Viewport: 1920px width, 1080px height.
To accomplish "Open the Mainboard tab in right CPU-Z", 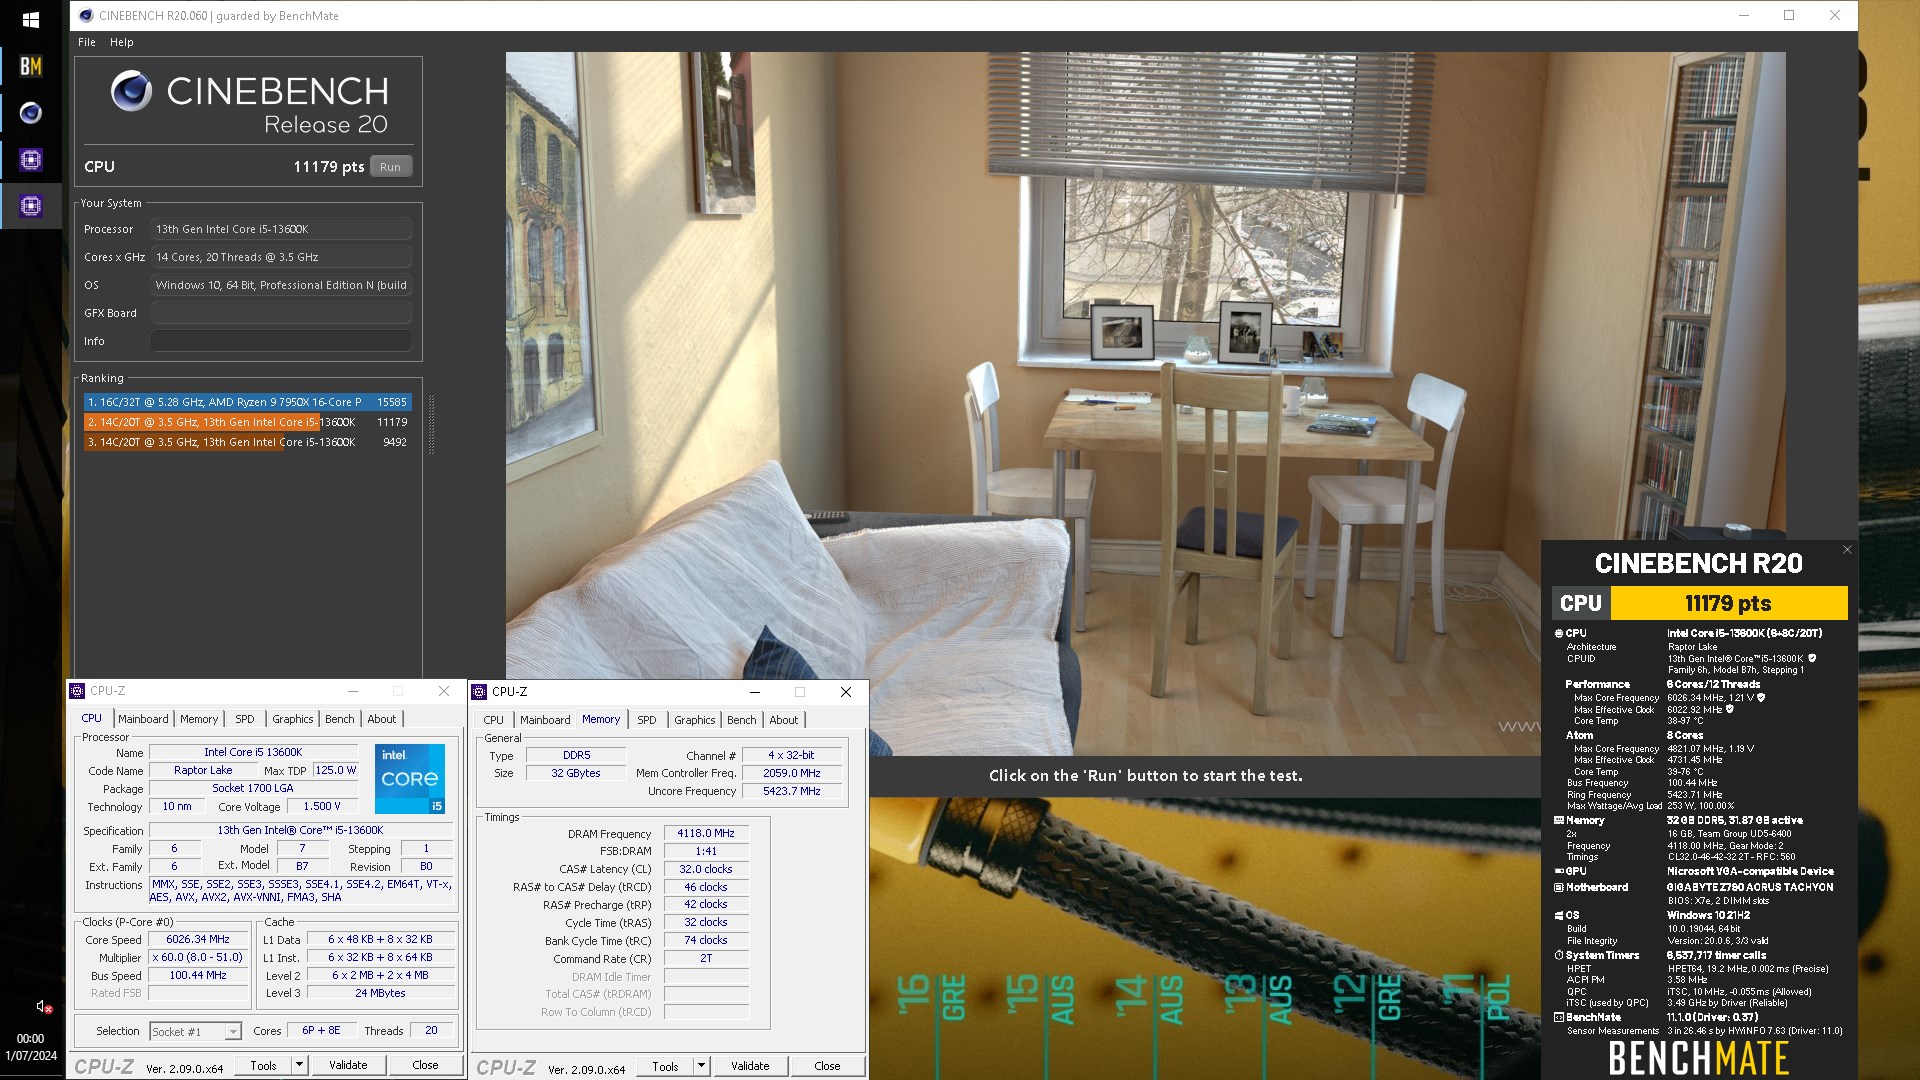I will click(545, 720).
